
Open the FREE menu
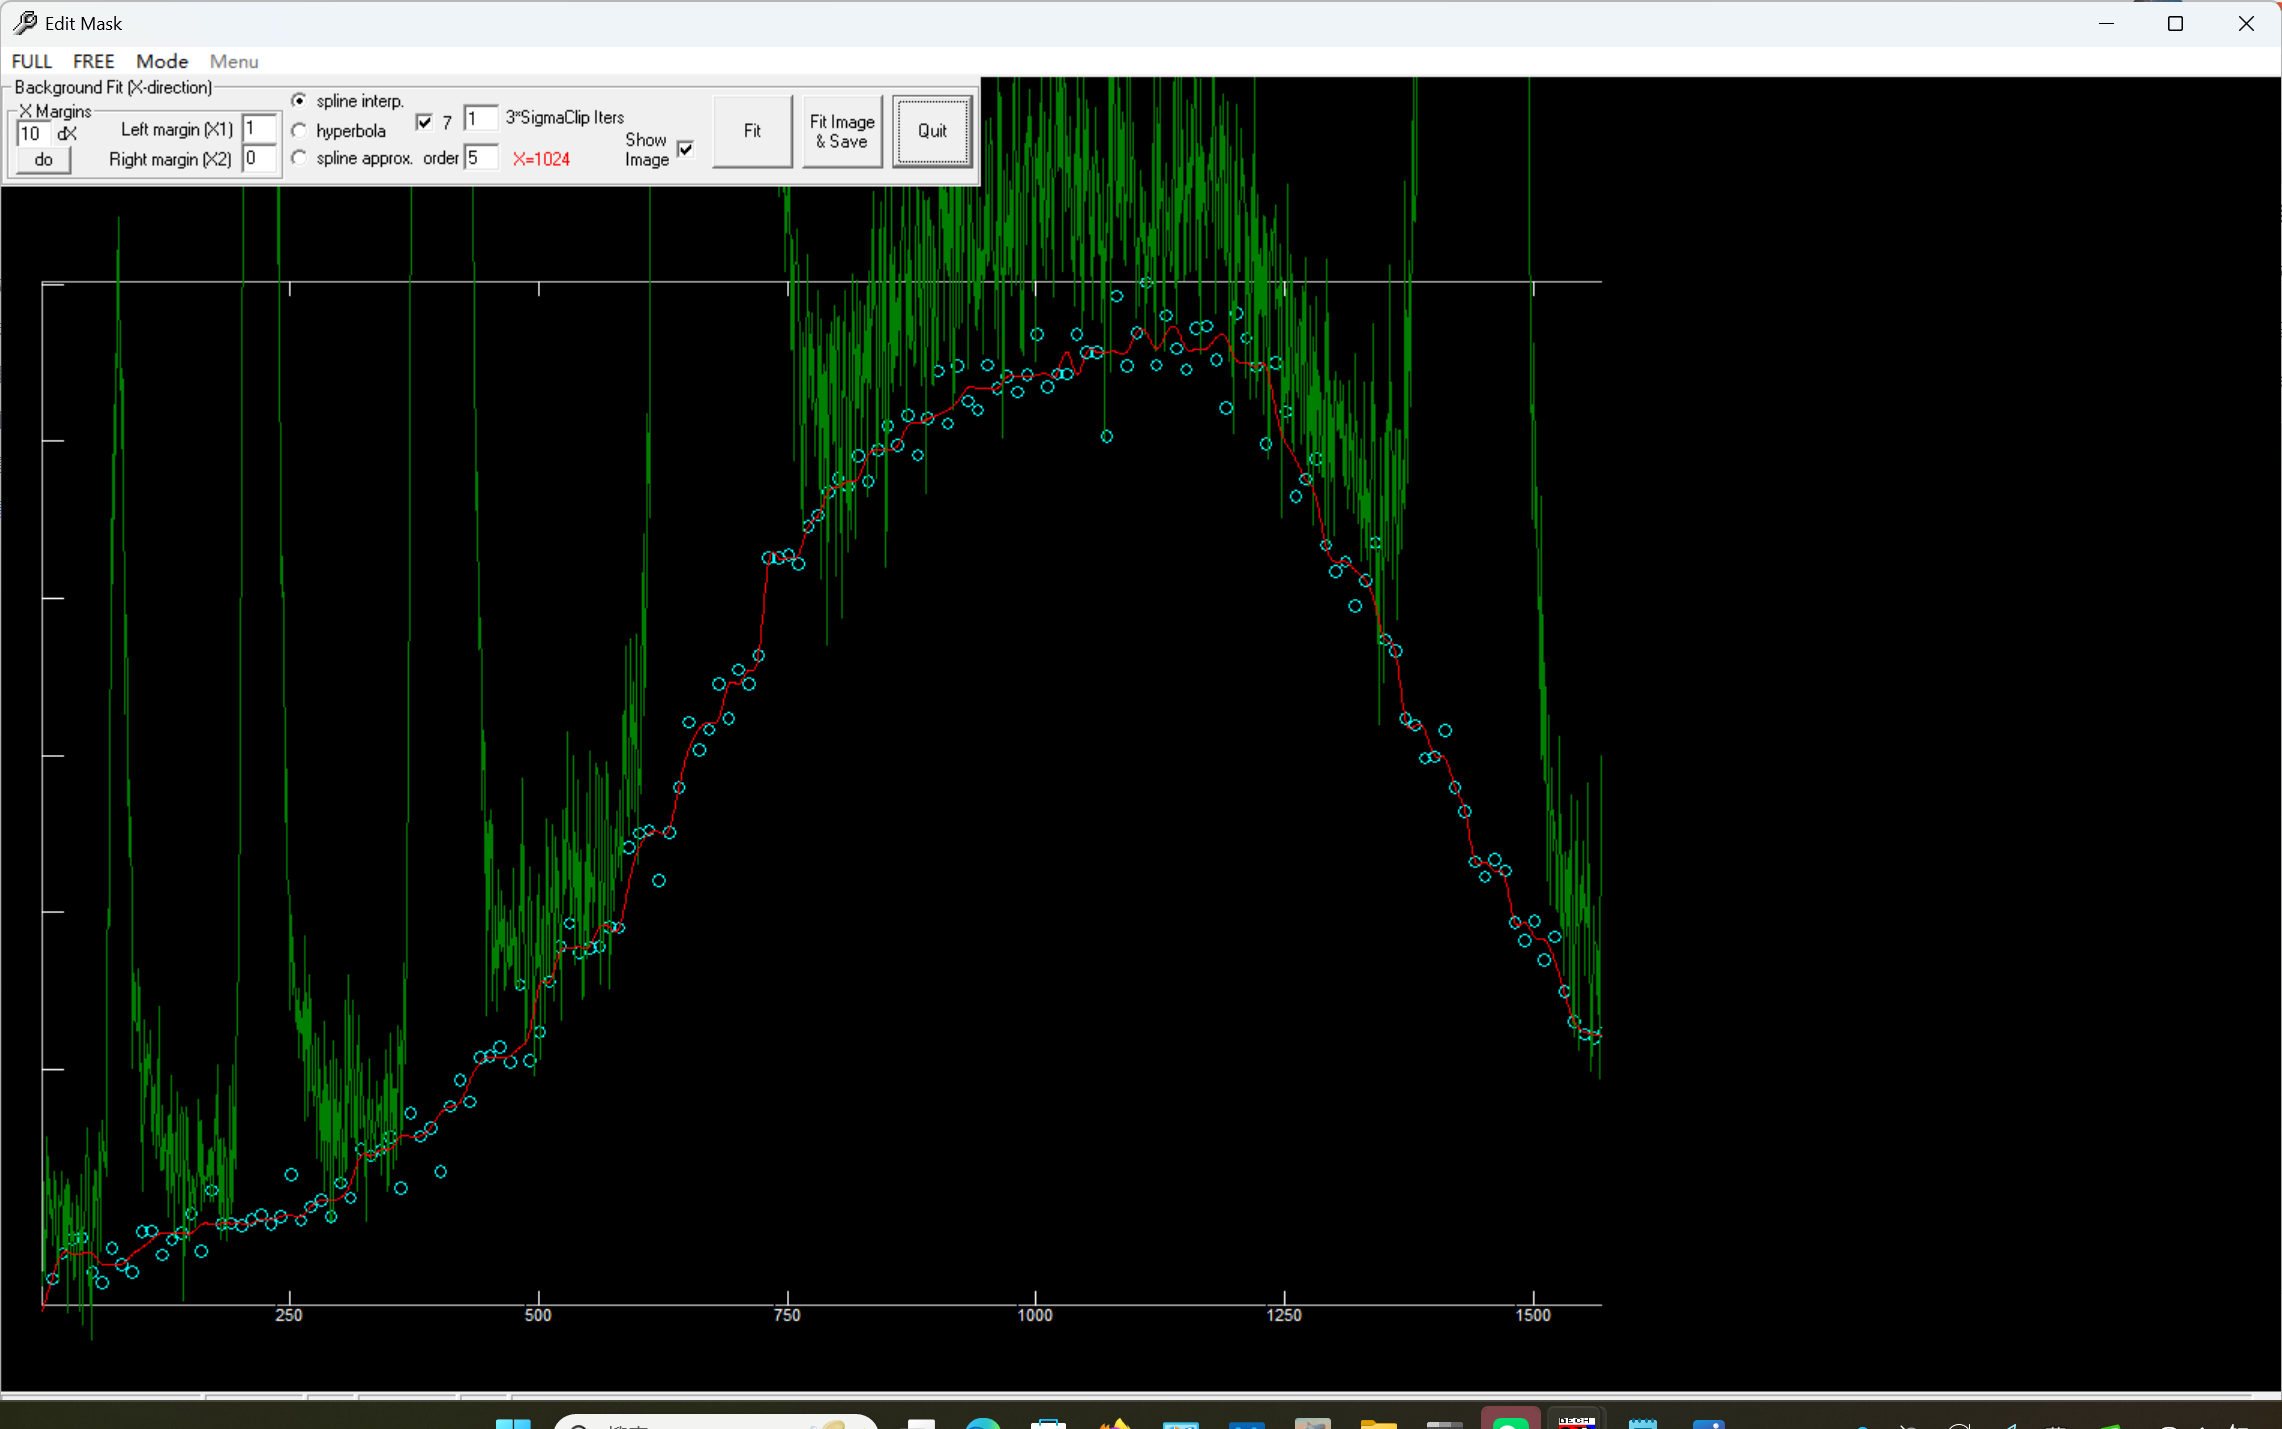(x=93, y=61)
